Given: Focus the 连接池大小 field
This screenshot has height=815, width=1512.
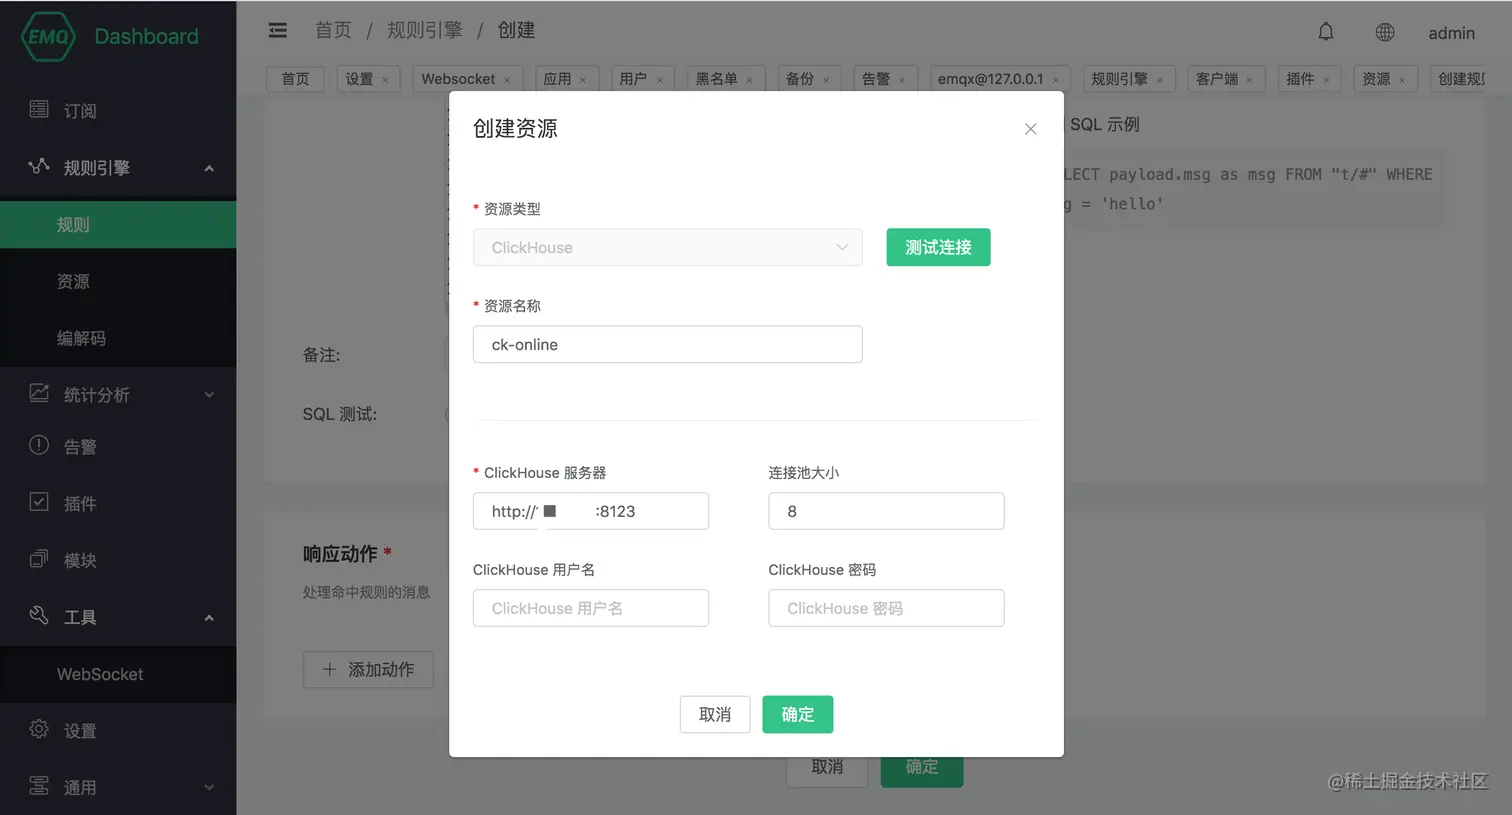Looking at the screenshot, I should (x=886, y=511).
